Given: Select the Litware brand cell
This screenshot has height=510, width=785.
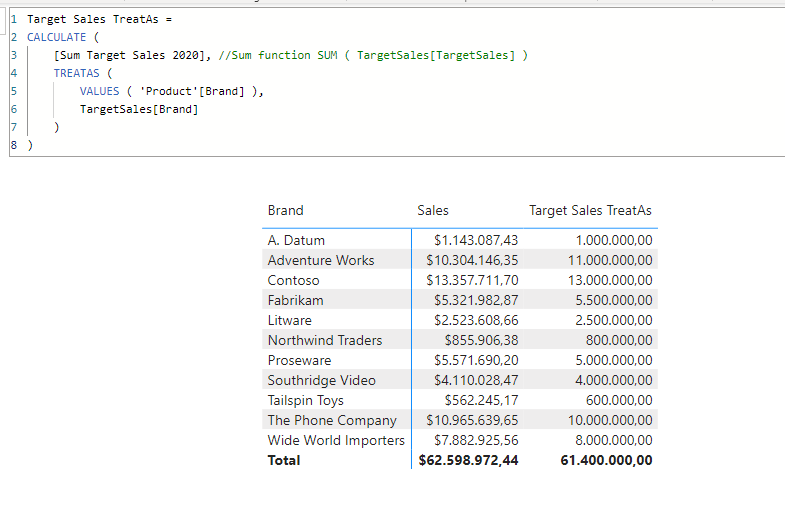Looking at the screenshot, I should coord(289,320).
